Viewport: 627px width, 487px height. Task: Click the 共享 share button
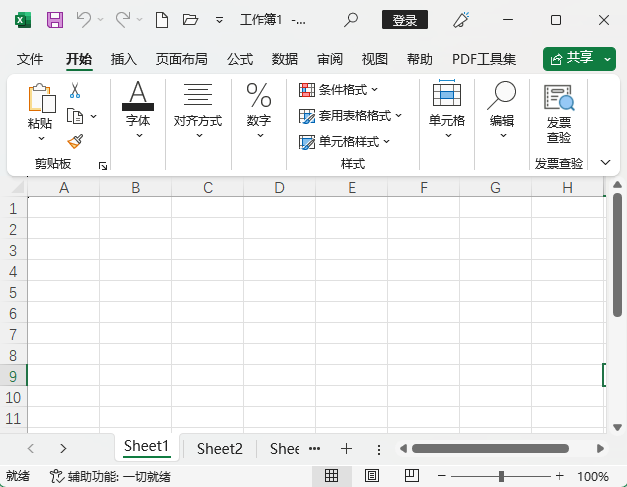tap(572, 59)
